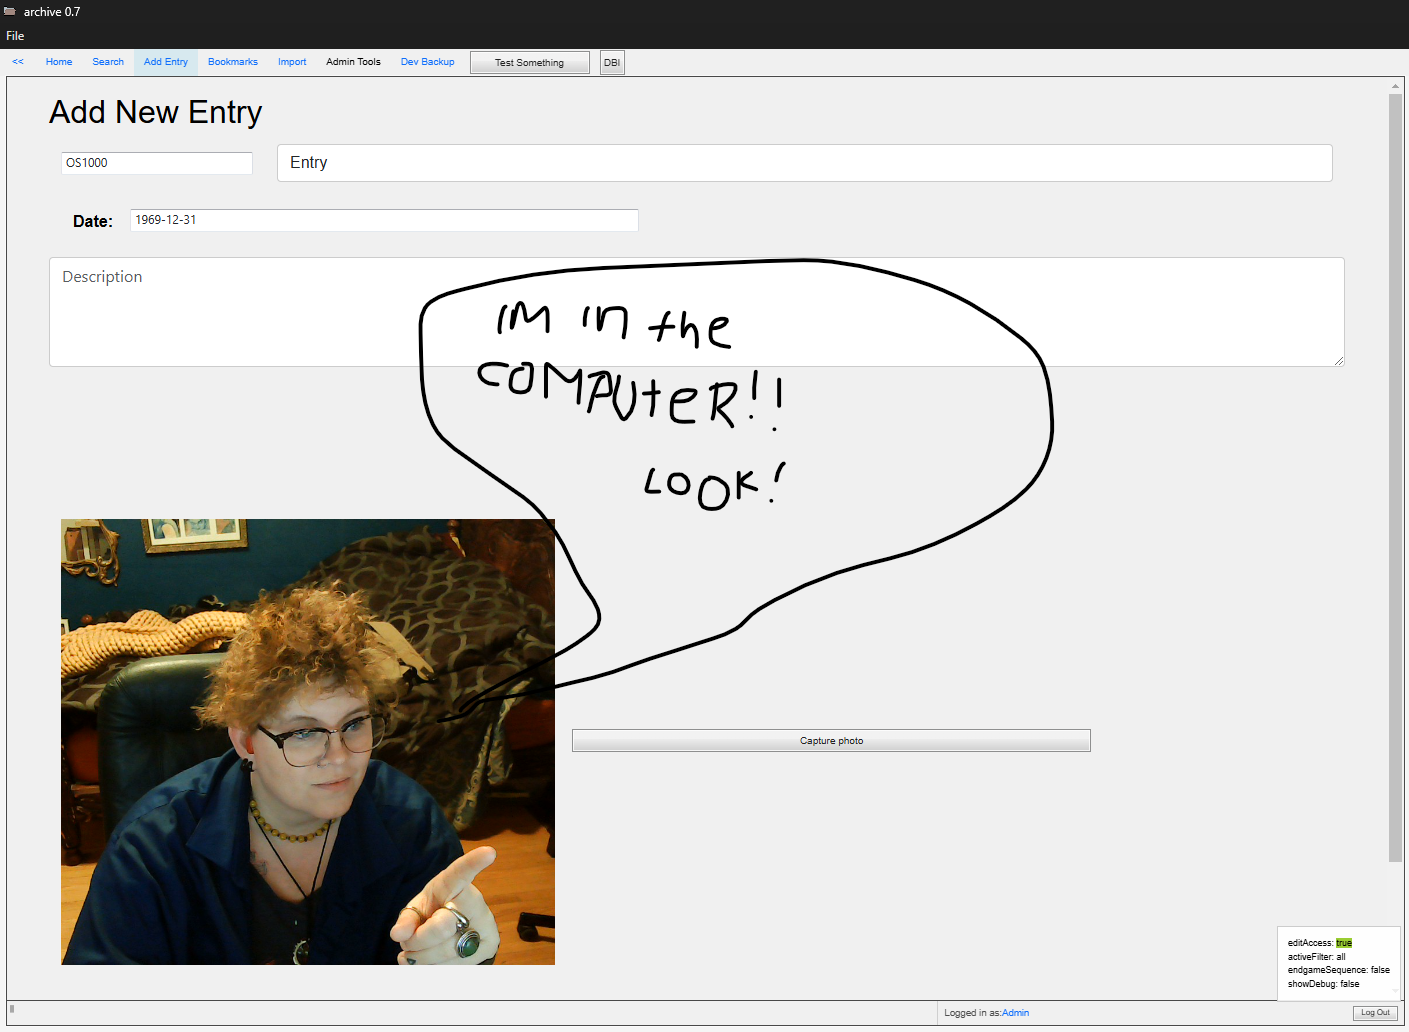Open the Bookmarks page
Screen dimensions: 1409x1032
[x=233, y=62]
